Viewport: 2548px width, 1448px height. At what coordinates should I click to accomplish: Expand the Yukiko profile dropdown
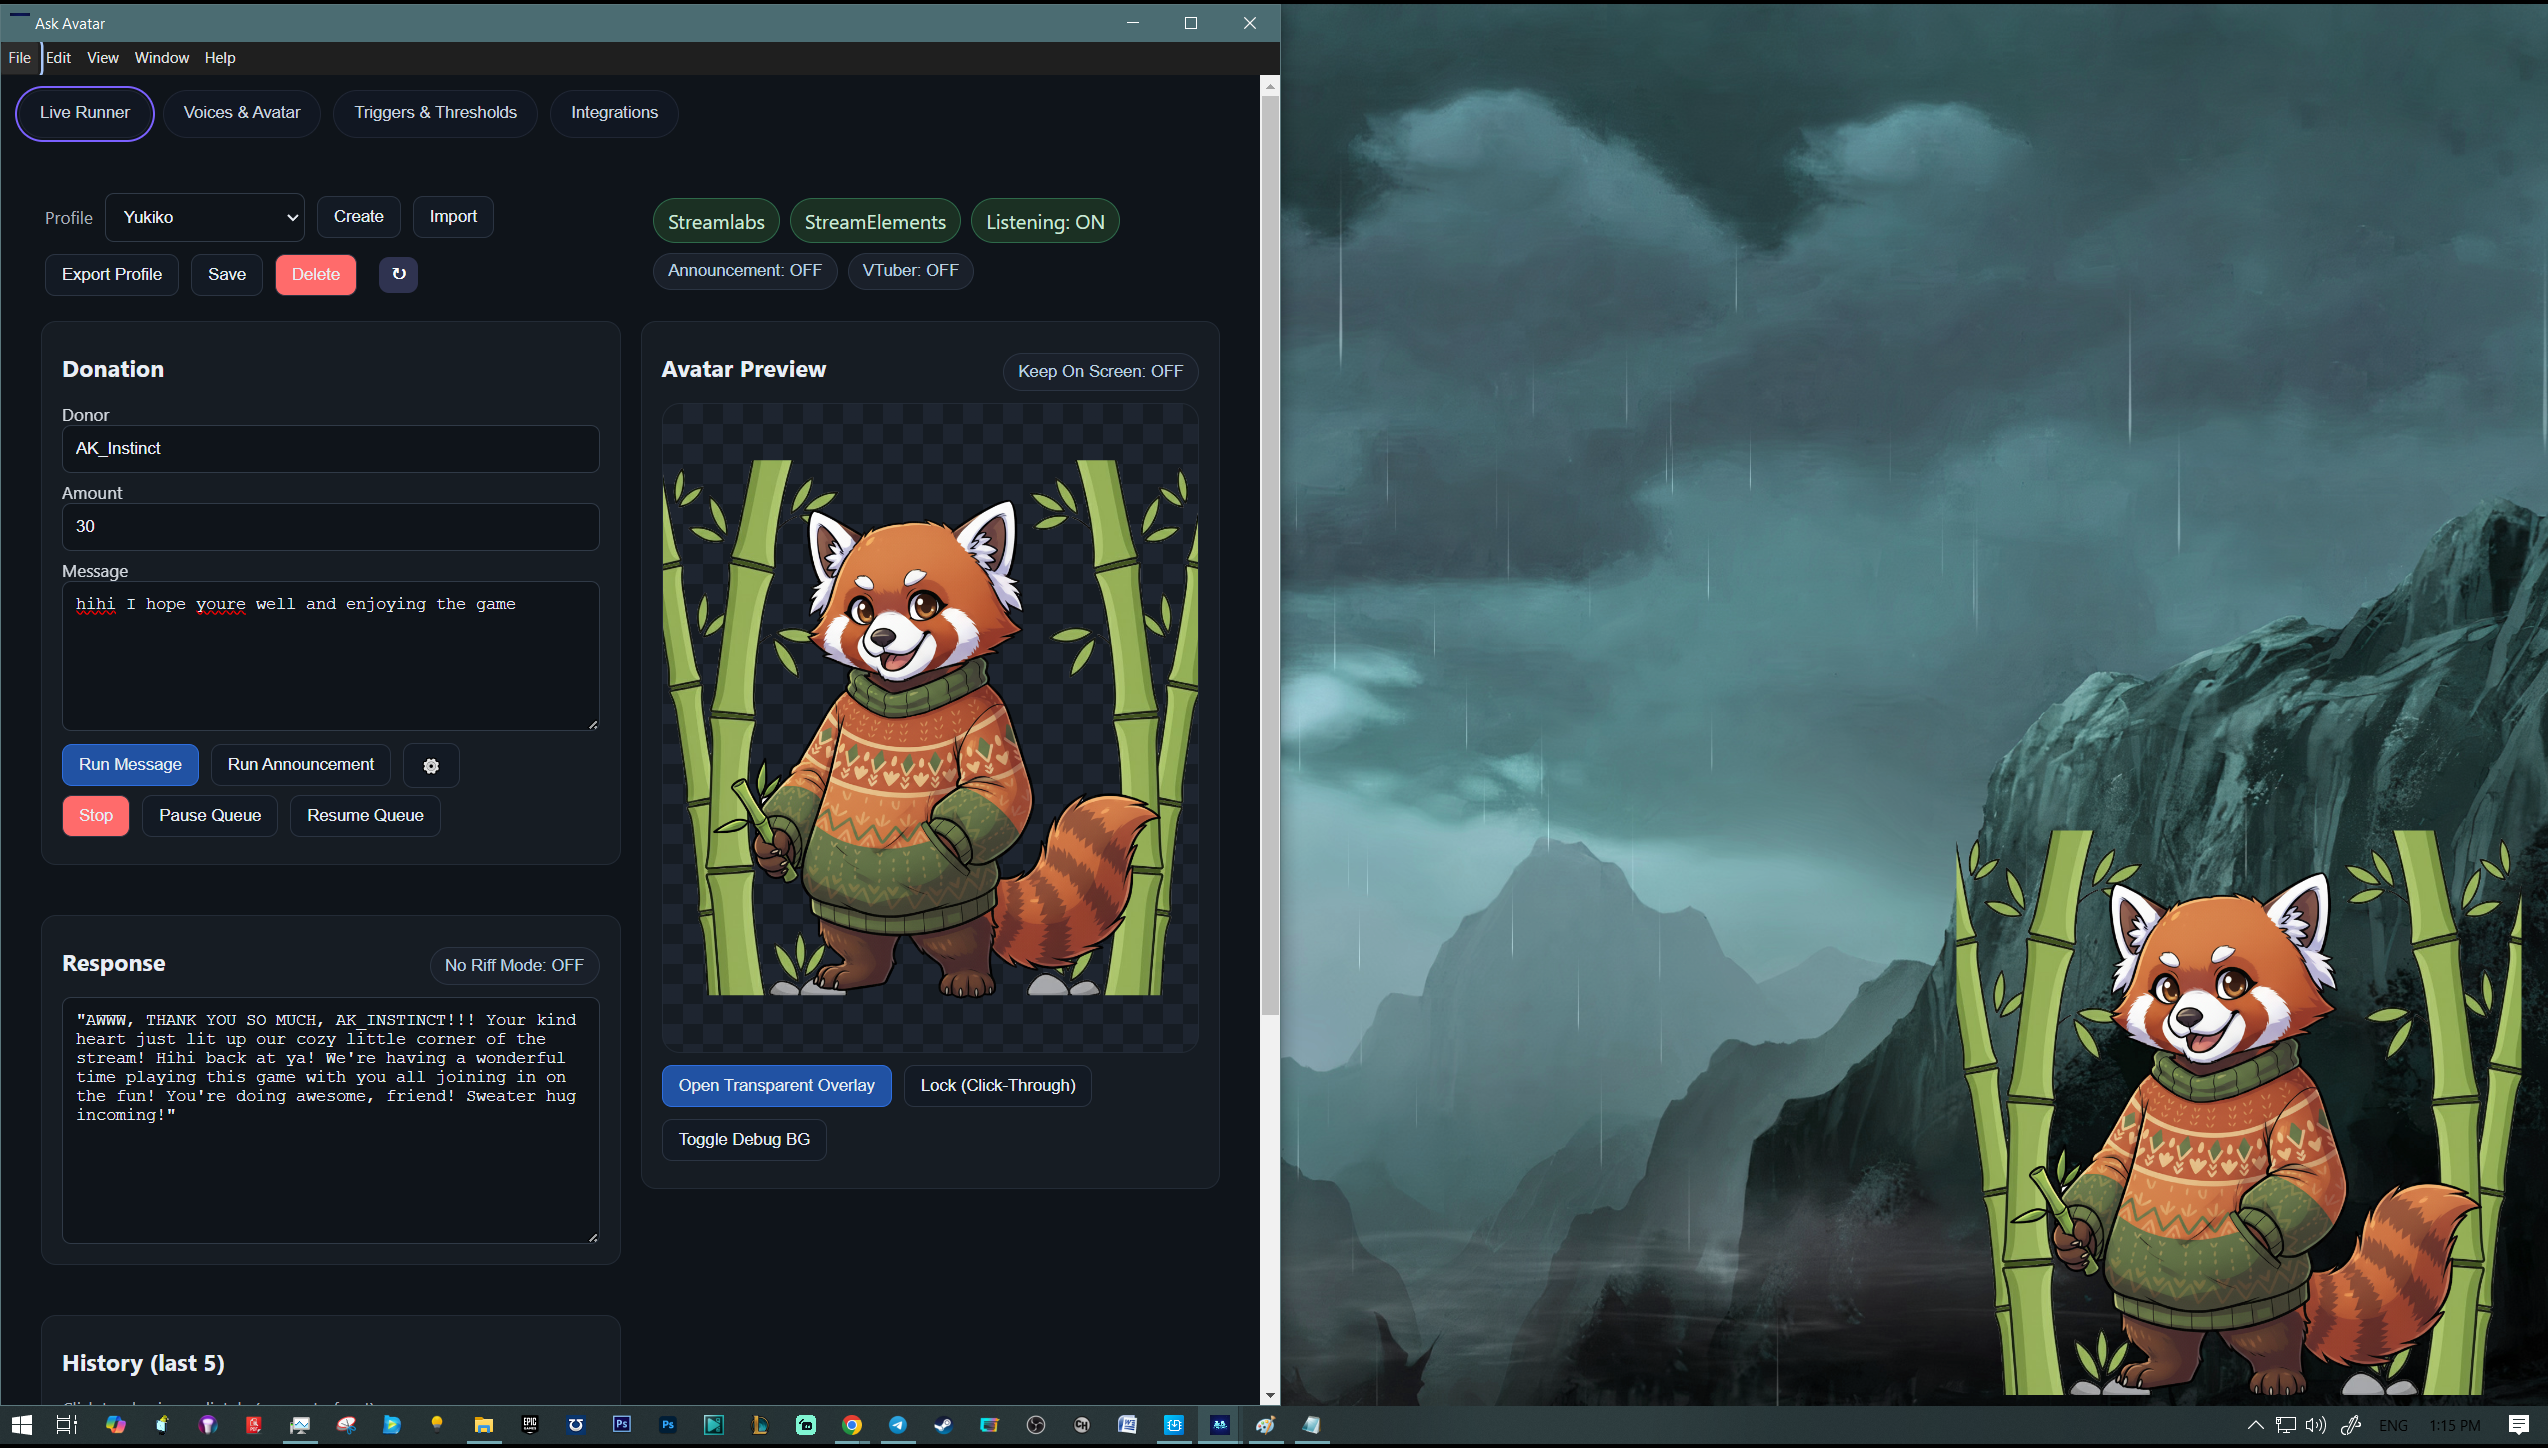pos(205,217)
